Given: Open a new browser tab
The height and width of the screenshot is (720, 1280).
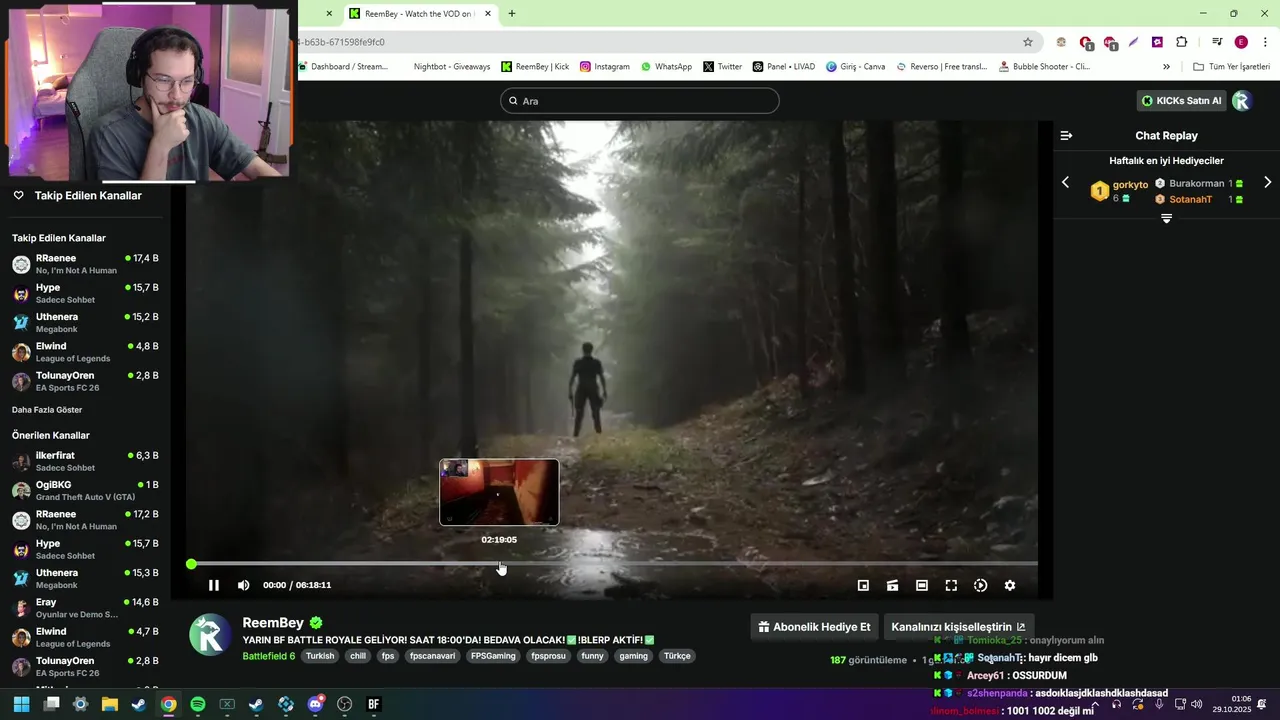Looking at the screenshot, I should (512, 14).
